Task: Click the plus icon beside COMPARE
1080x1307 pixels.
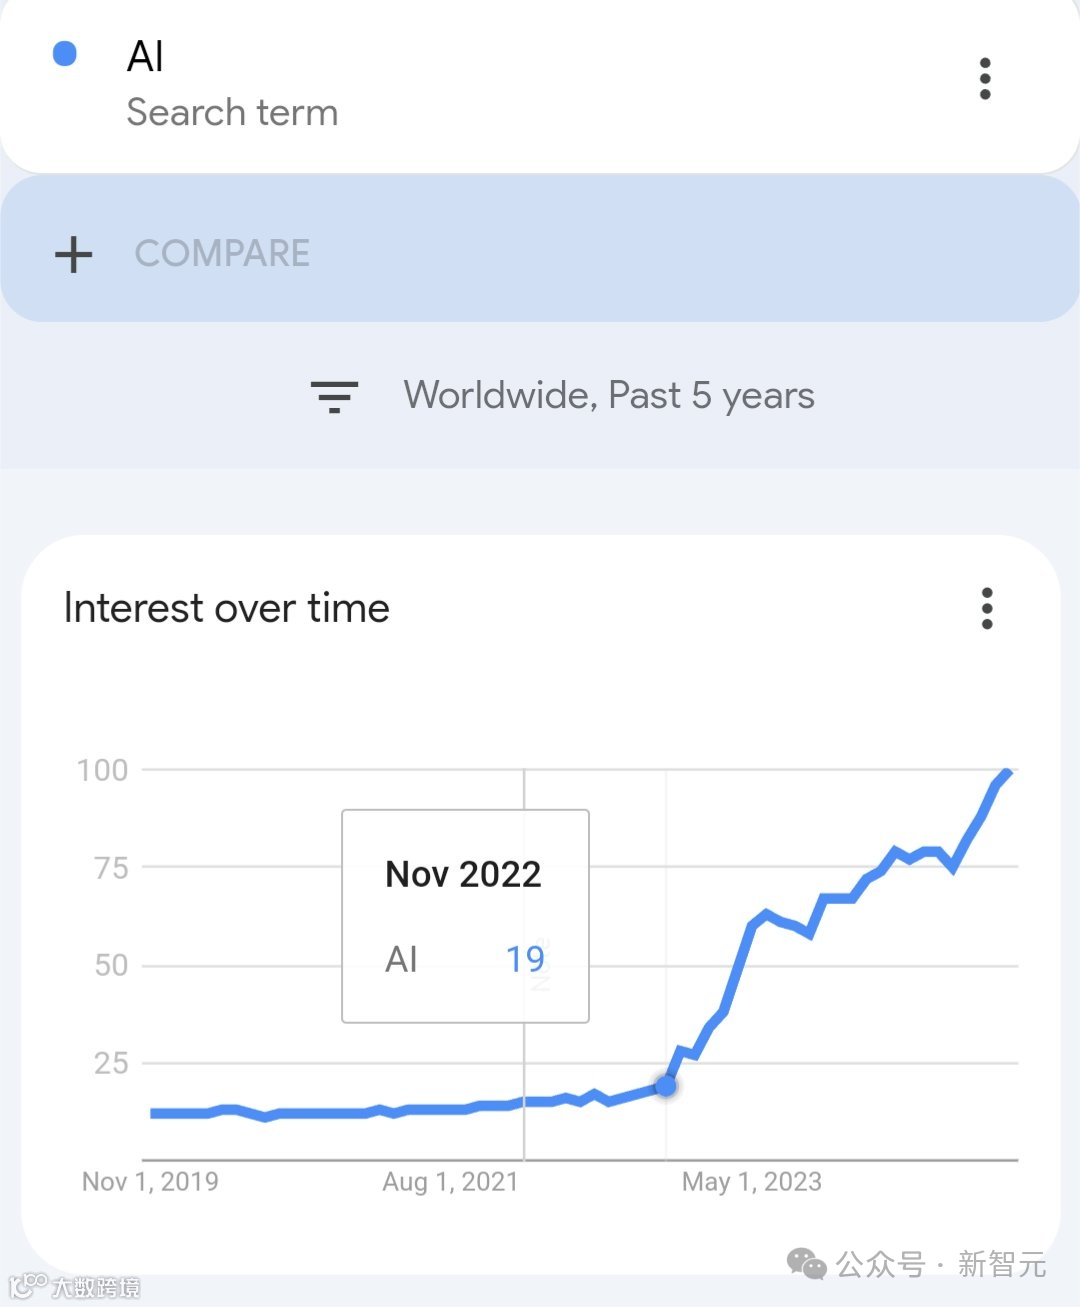Action: point(73,254)
